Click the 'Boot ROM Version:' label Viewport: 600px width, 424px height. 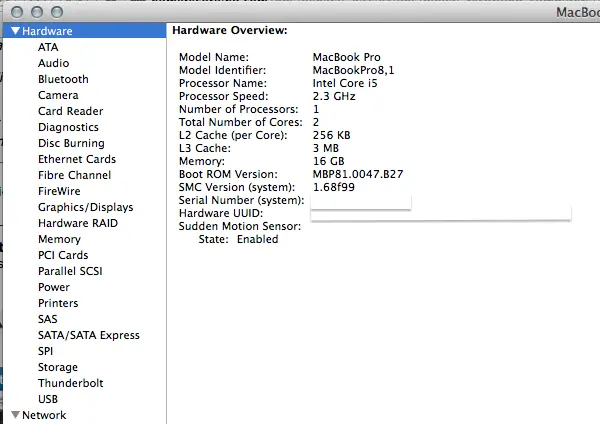click(228, 174)
